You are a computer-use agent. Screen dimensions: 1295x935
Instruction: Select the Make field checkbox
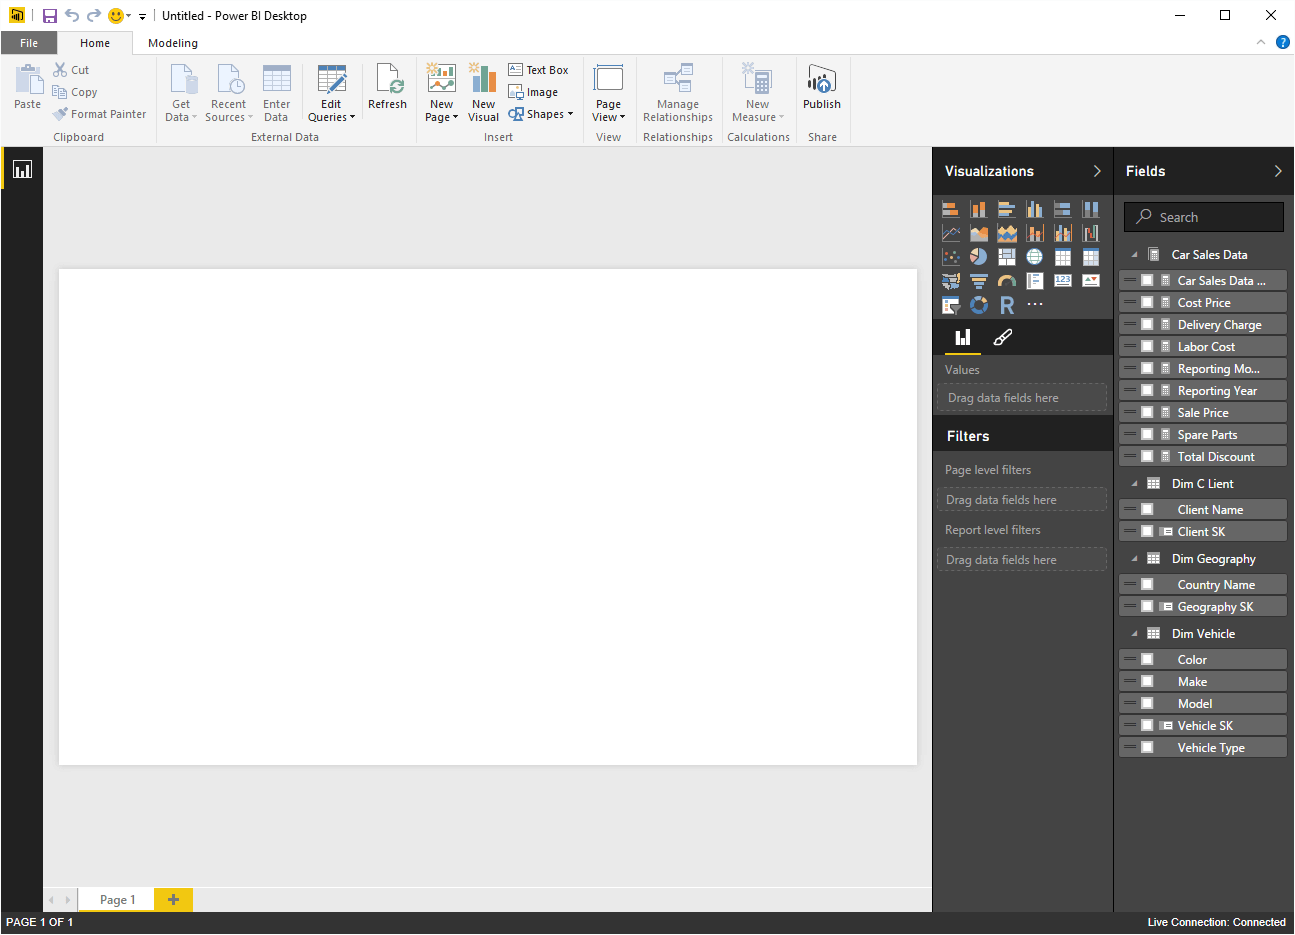[1147, 682]
